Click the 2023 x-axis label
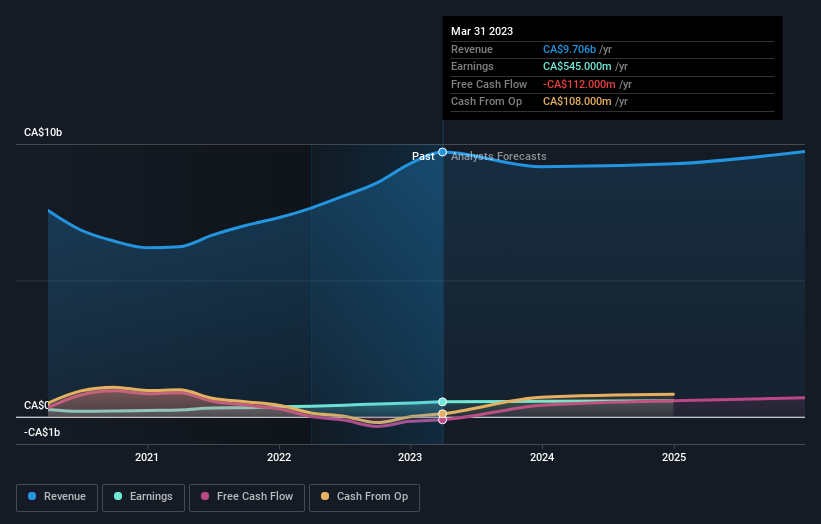 (x=410, y=457)
